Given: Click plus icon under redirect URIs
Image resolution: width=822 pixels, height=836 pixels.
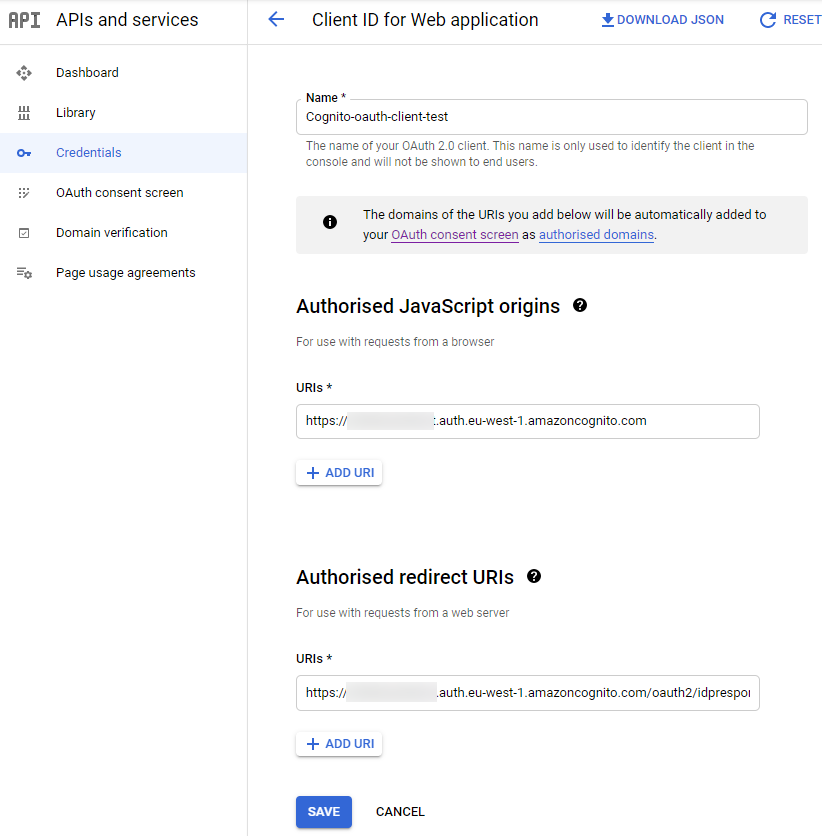Looking at the screenshot, I should (313, 744).
